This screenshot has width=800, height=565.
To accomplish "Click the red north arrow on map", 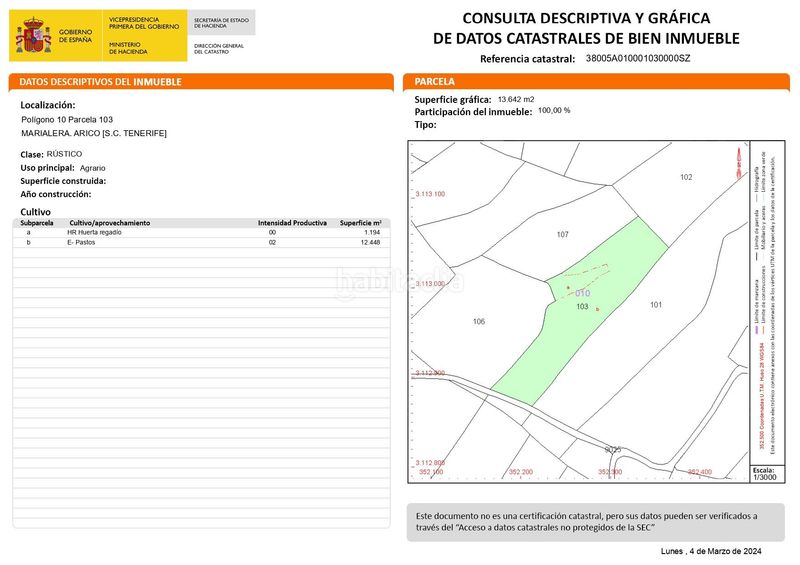I will 738,163.
